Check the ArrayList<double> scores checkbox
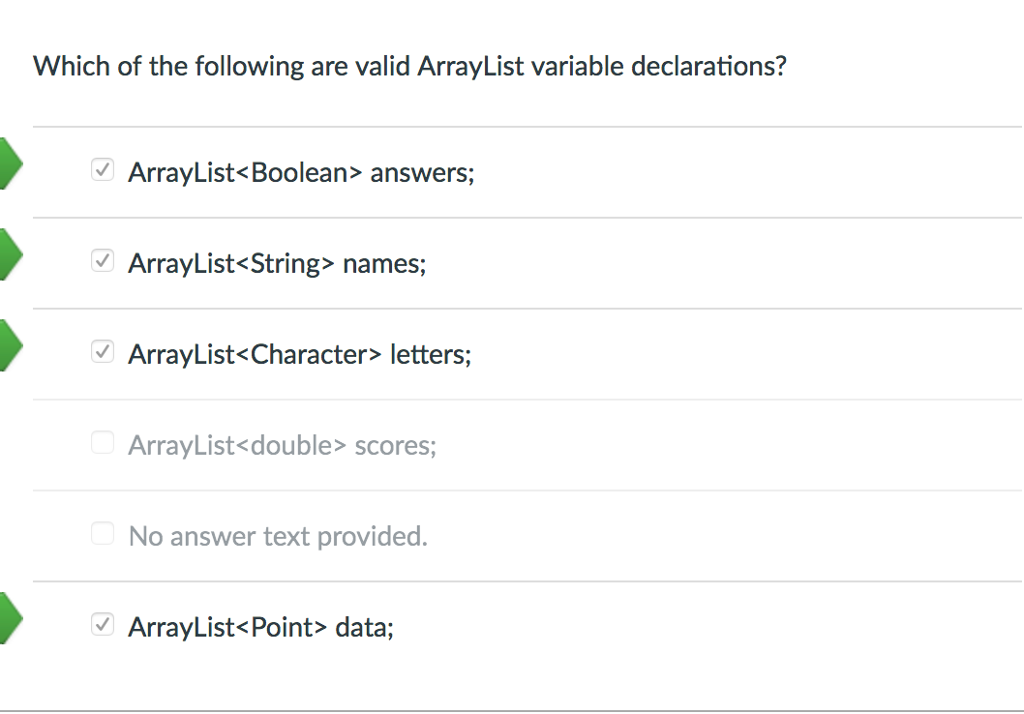The height and width of the screenshot is (714, 1024). (x=103, y=442)
